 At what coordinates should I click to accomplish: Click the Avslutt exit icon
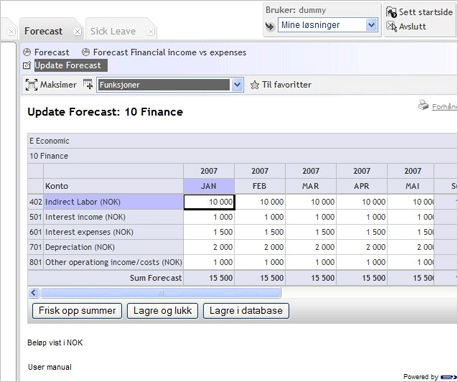click(x=391, y=26)
